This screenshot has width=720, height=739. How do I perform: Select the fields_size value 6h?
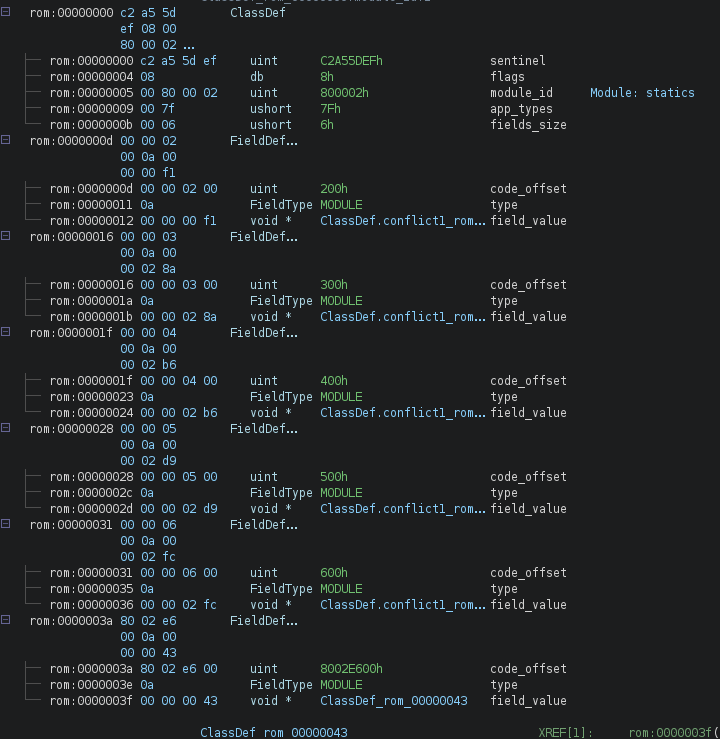(327, 125)
